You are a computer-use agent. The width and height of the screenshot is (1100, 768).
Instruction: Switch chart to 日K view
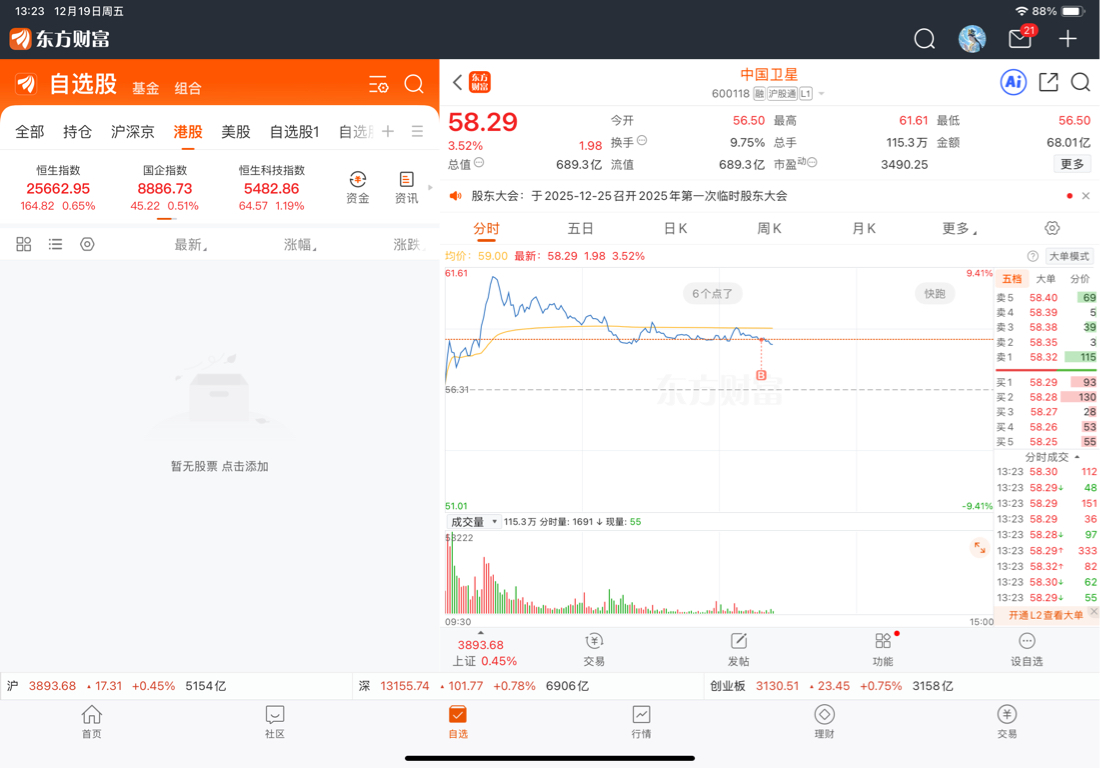(675, 229)
